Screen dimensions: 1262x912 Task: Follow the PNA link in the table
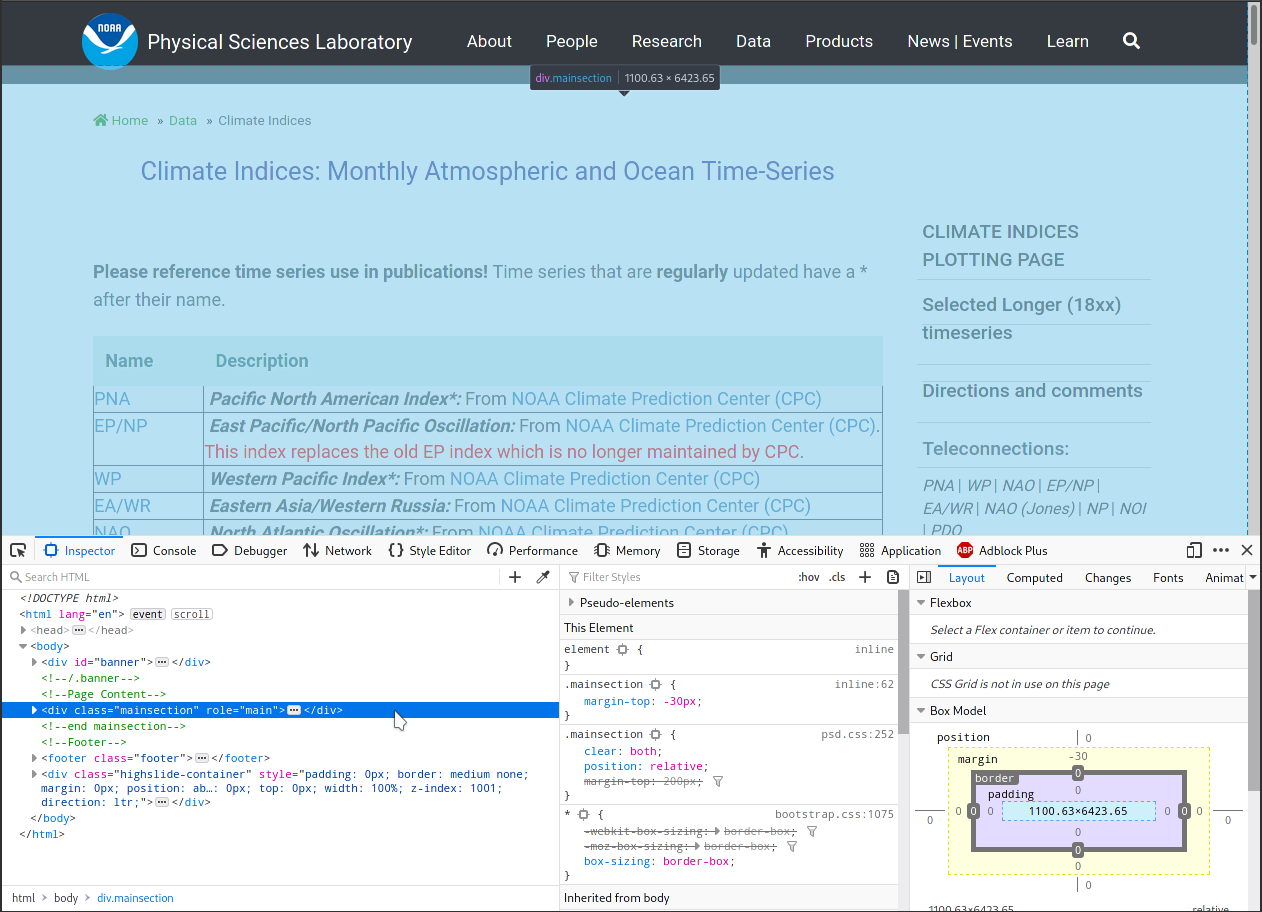[111, 398]
